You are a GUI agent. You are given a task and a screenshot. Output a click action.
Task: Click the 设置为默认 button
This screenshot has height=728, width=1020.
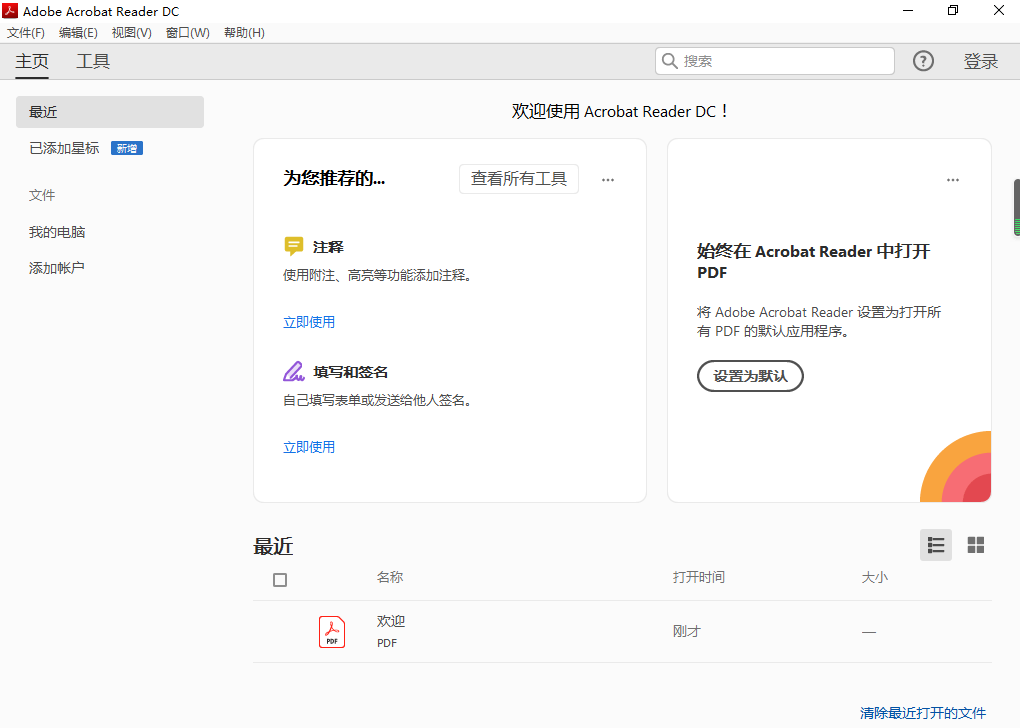[x=750, y=376]
